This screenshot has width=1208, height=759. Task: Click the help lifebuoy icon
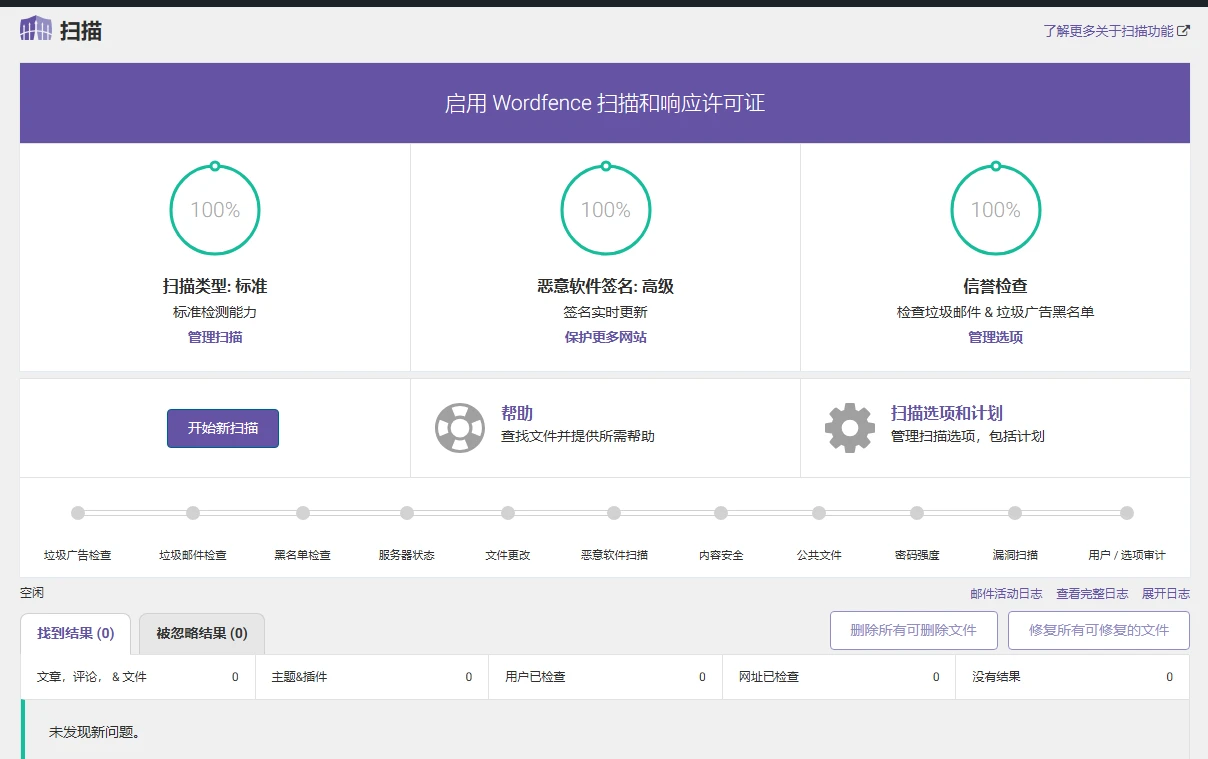[x=460, y=427]
